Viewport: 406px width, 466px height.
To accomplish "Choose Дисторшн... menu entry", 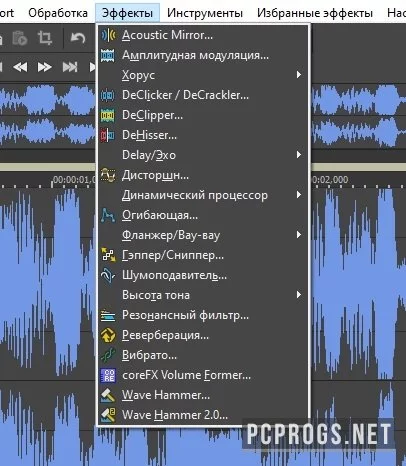I will (203, 175).
